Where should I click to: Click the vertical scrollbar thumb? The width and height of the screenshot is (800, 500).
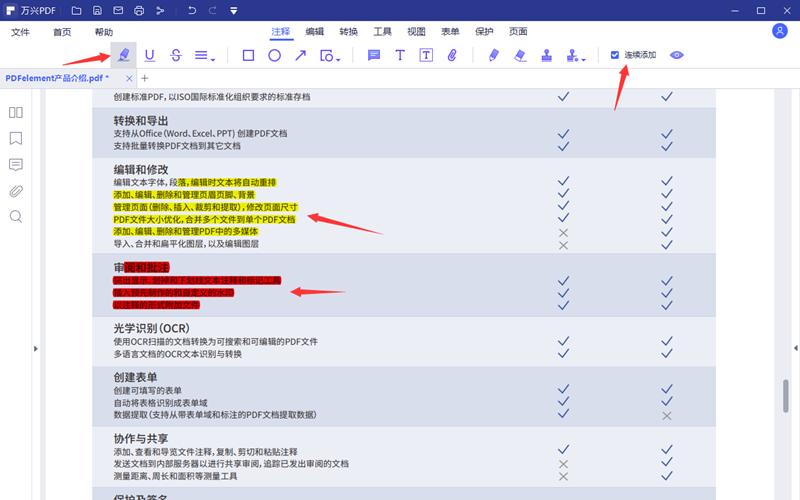pos(786,390)
